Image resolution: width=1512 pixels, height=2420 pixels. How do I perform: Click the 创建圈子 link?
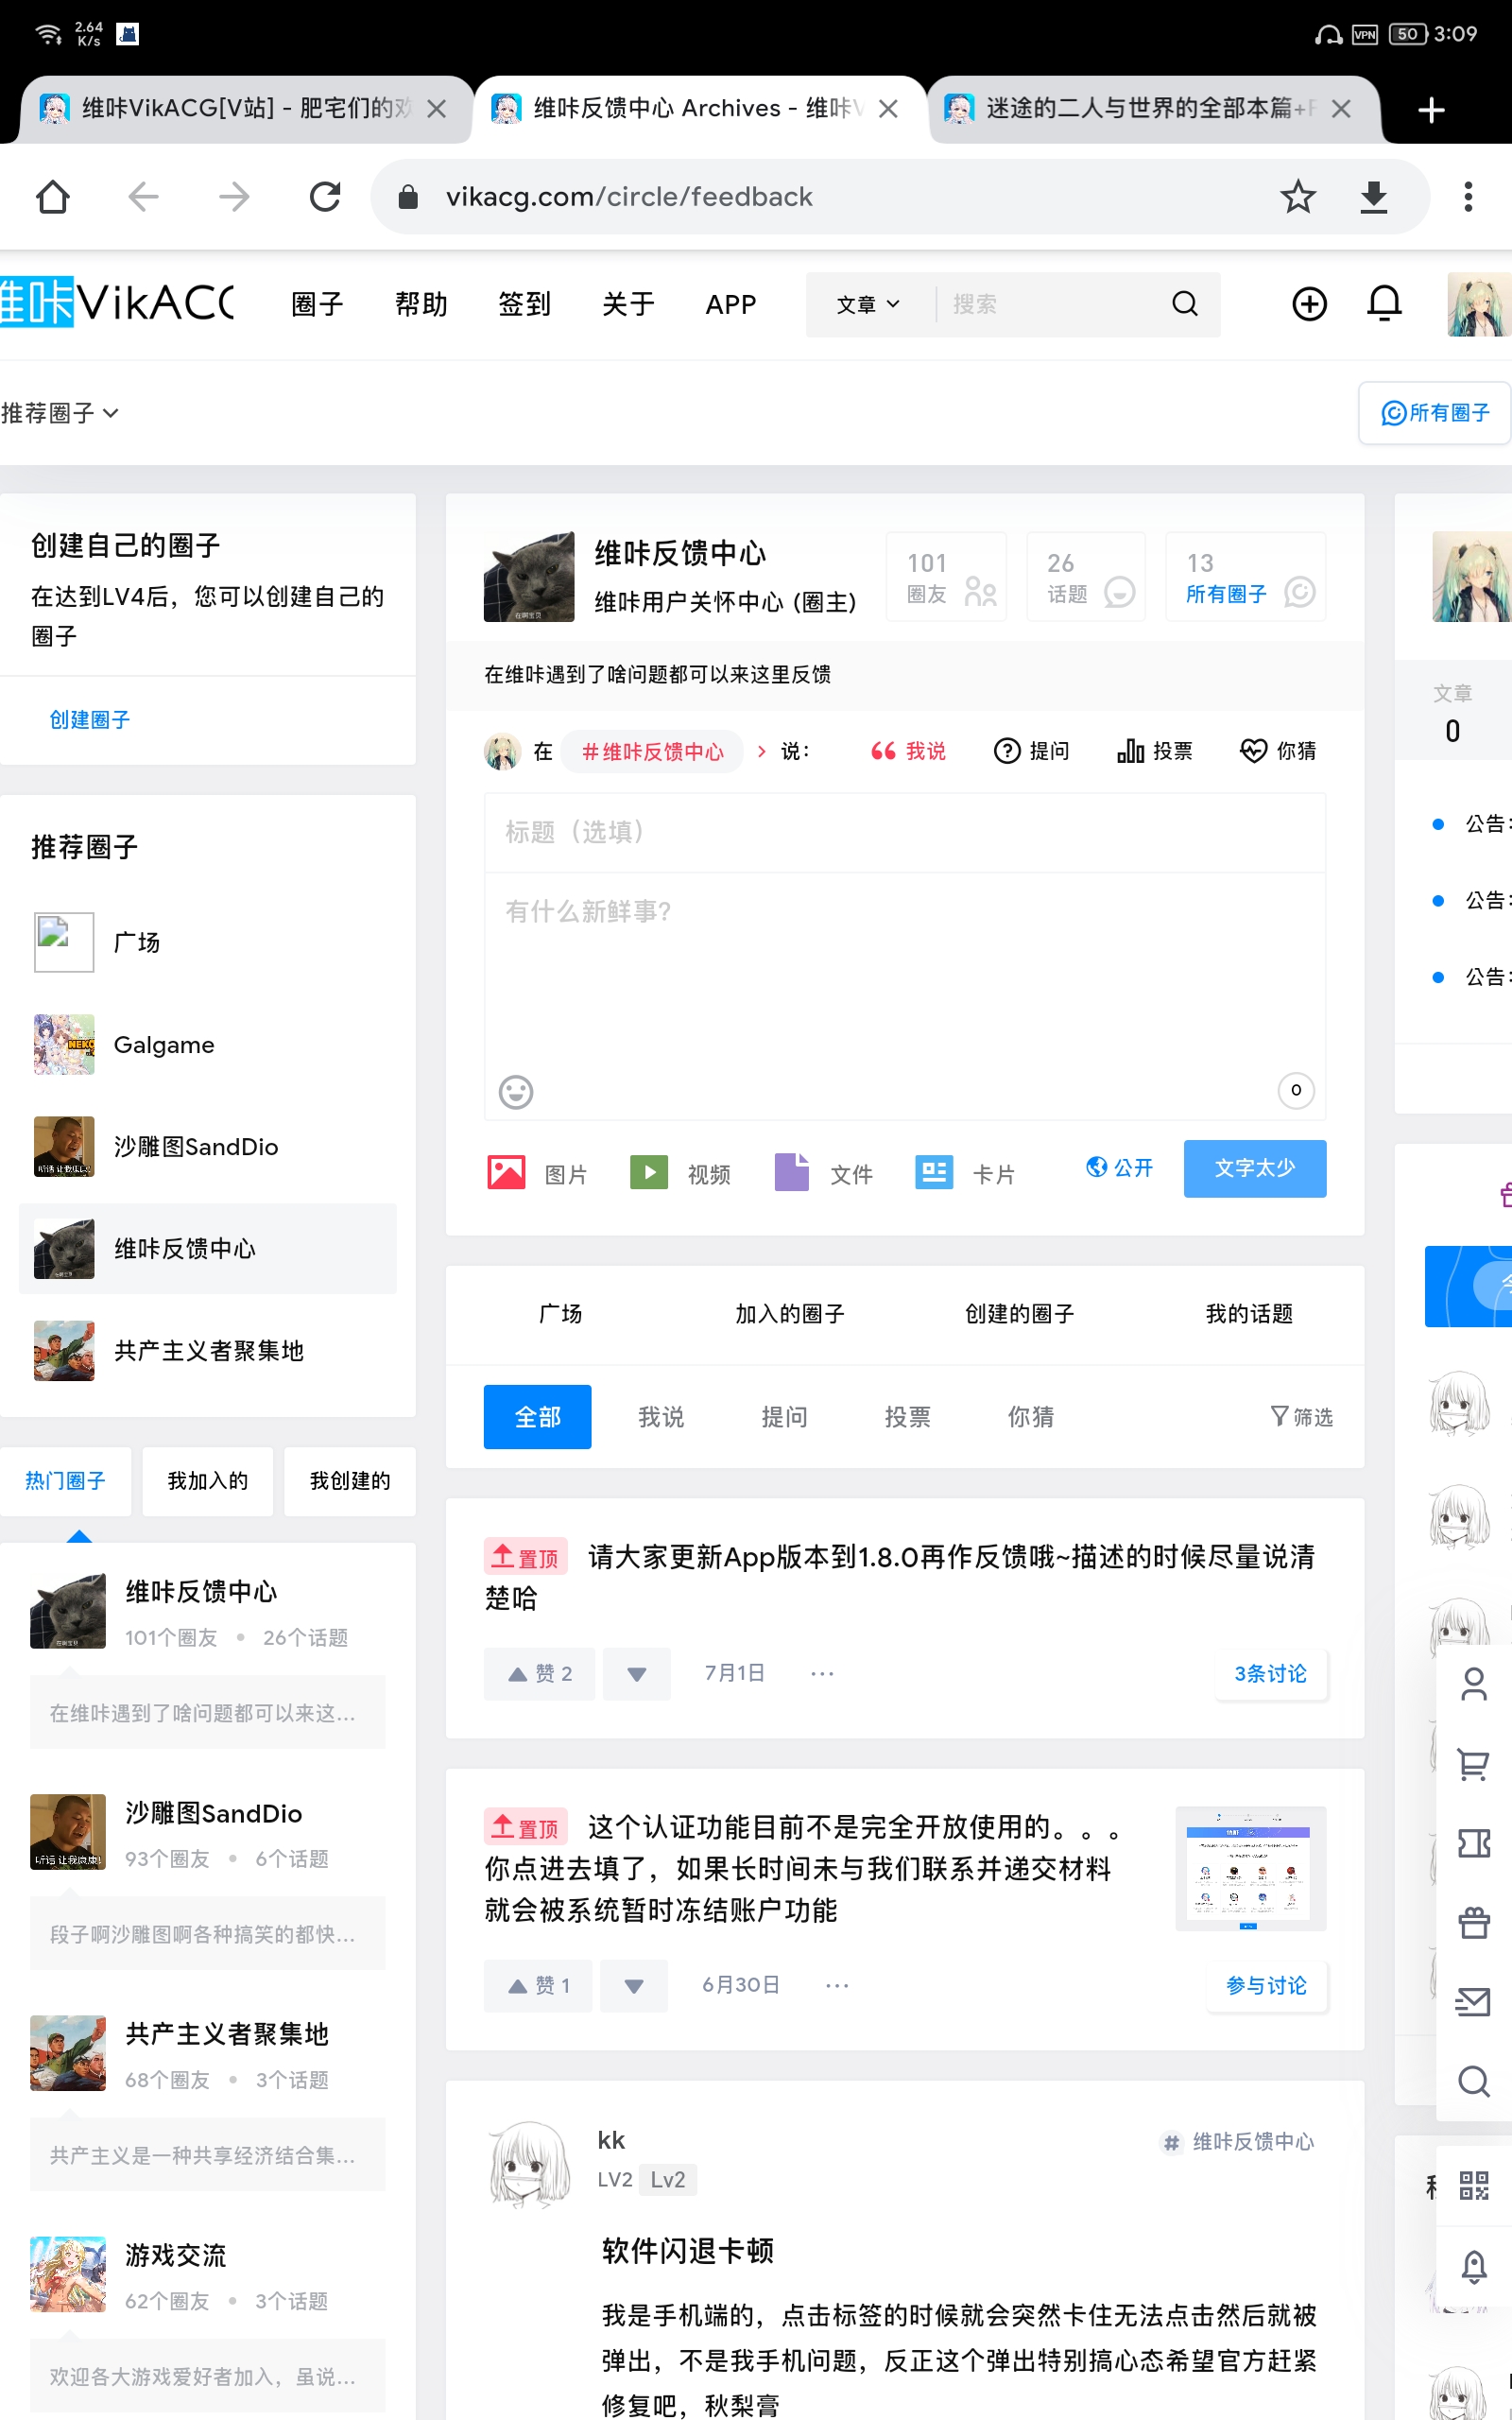(90, 720)
